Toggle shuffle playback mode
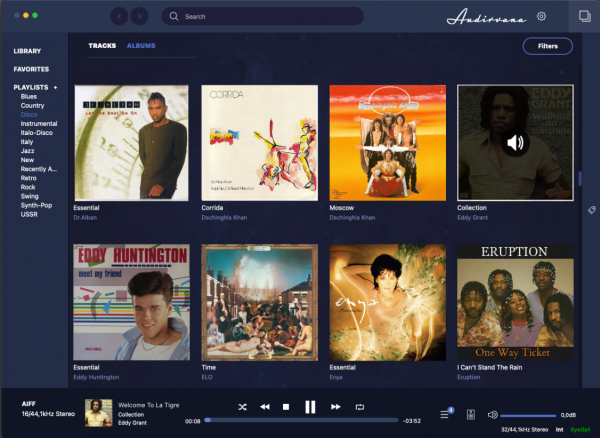 pos(243,407)
